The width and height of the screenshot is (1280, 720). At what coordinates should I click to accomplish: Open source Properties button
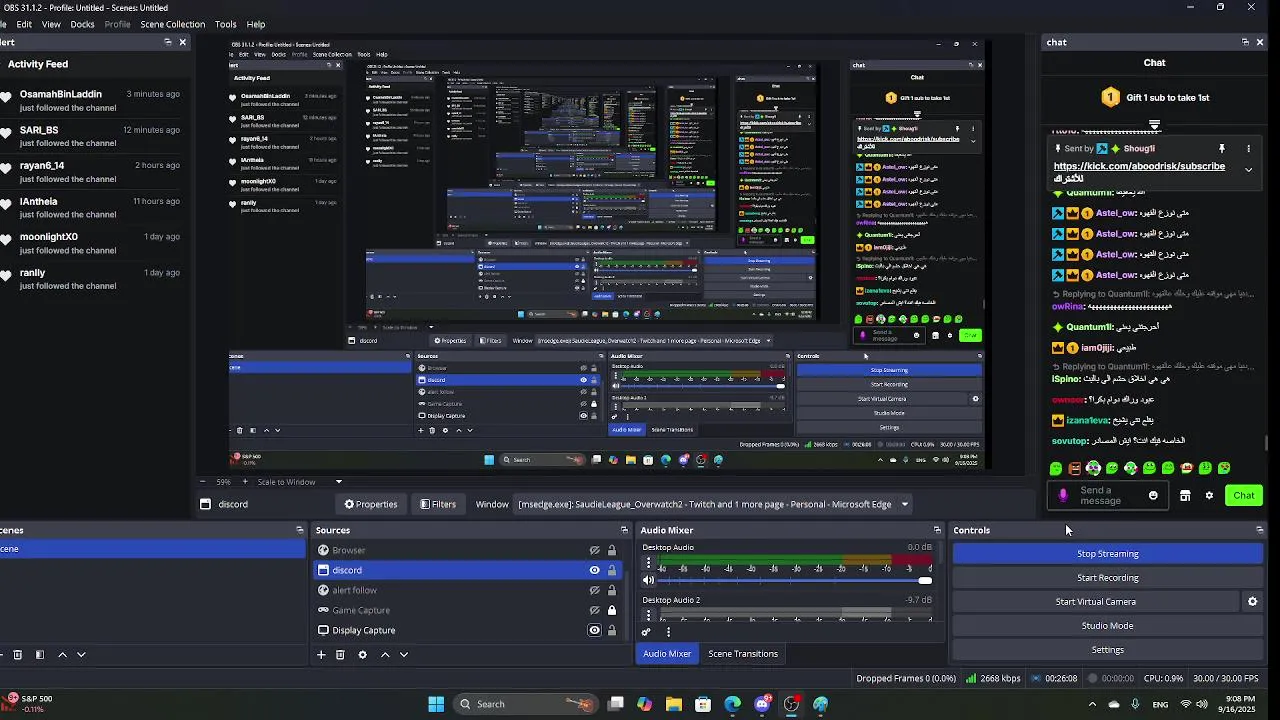pos(371,504)
